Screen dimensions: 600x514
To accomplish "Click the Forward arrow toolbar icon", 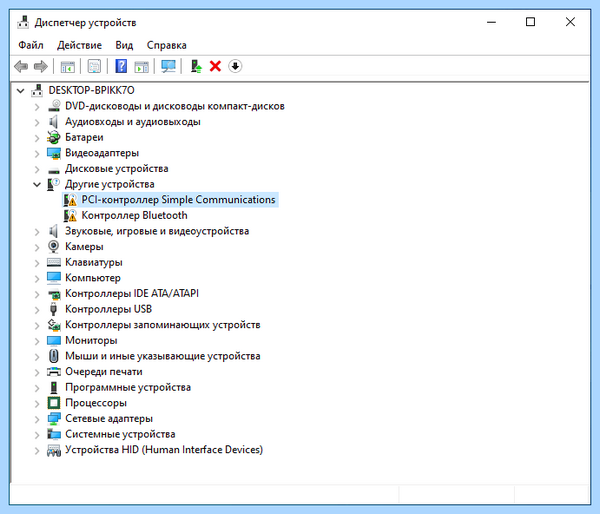I will pyautogui.click(x=41, y=67).
